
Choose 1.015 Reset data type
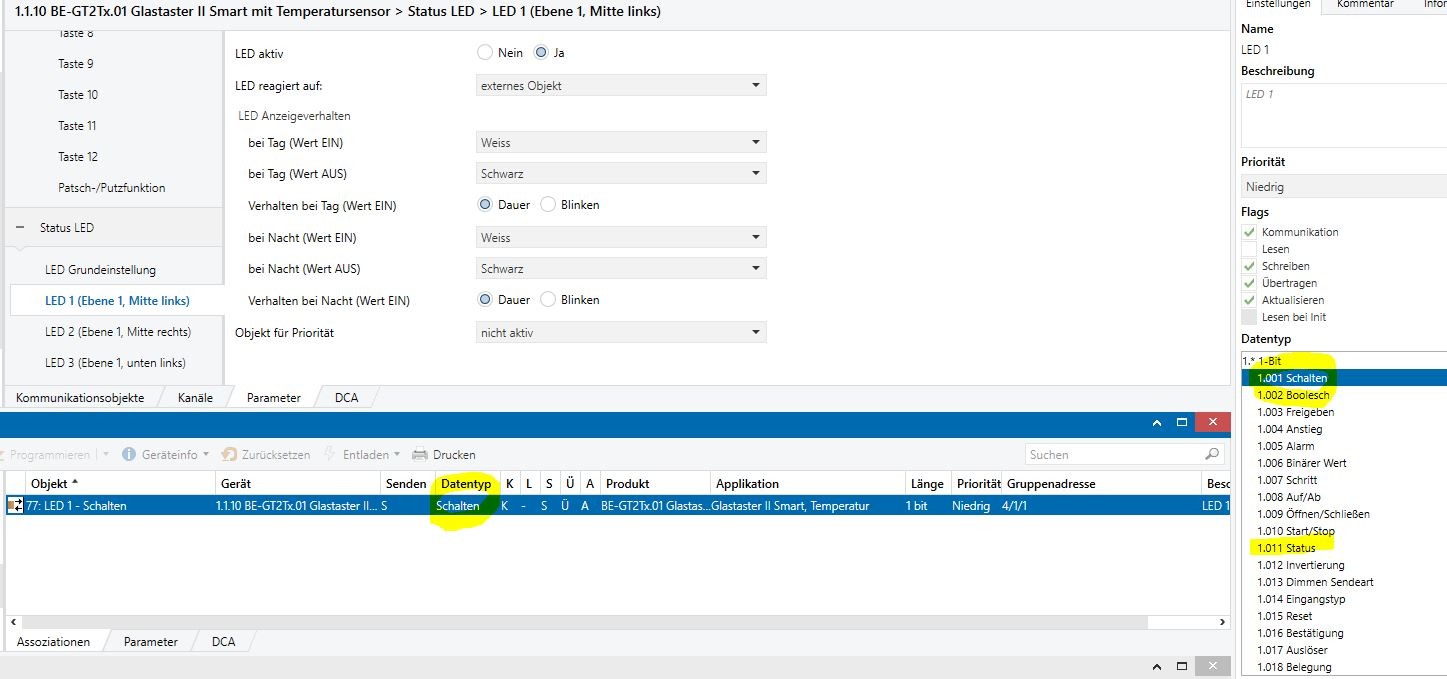click(1284, 616)
